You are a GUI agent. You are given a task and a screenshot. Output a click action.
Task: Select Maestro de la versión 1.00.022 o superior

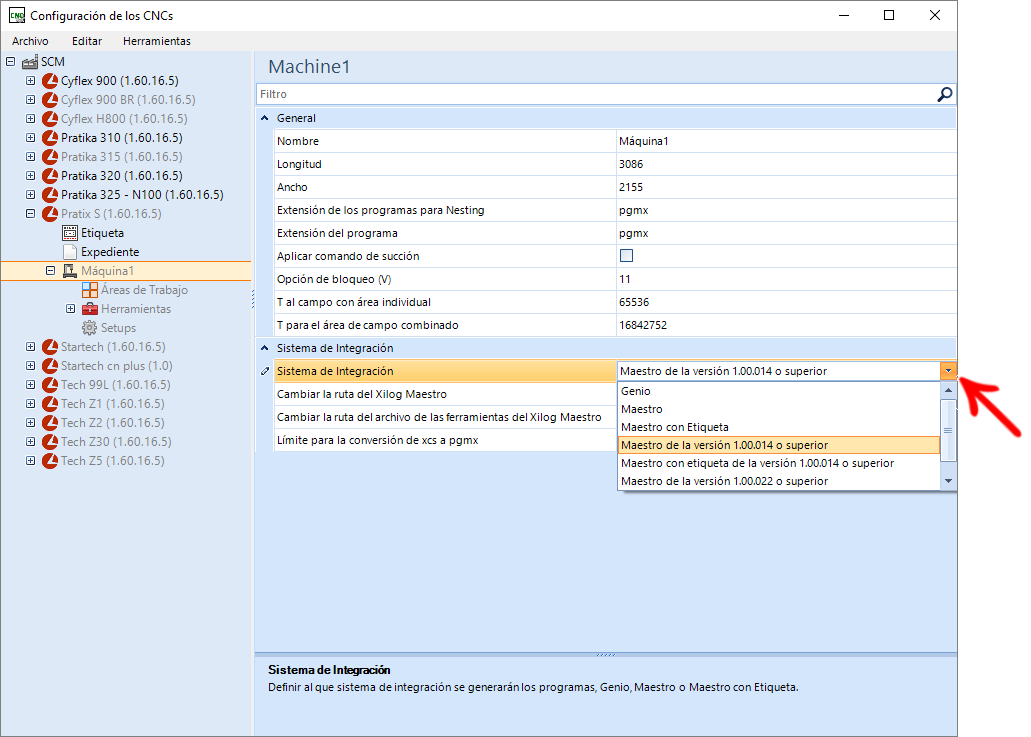tap(779, 481)
